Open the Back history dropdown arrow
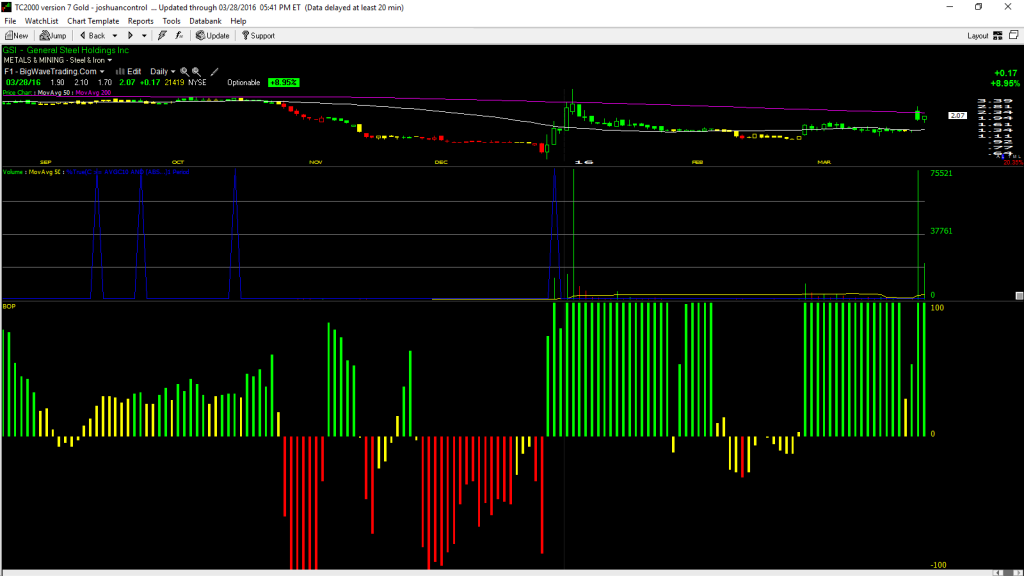The width and height of the screenshot is (1024, 576). coord(115,36)
